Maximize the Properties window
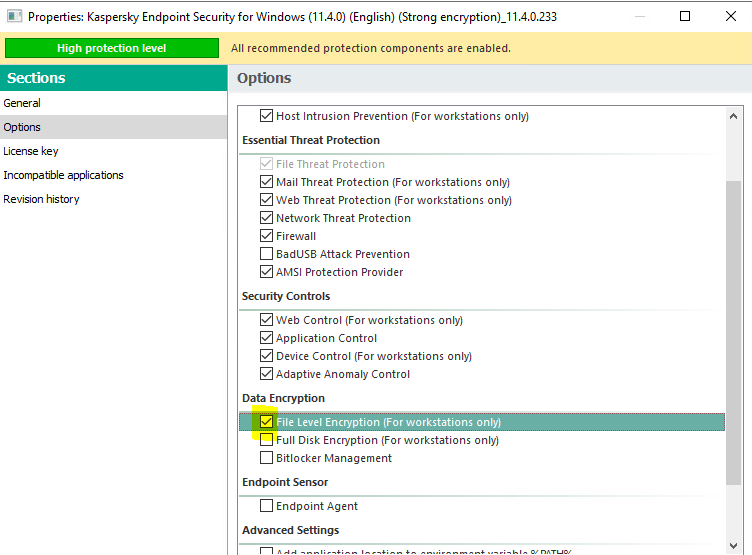 685,16
